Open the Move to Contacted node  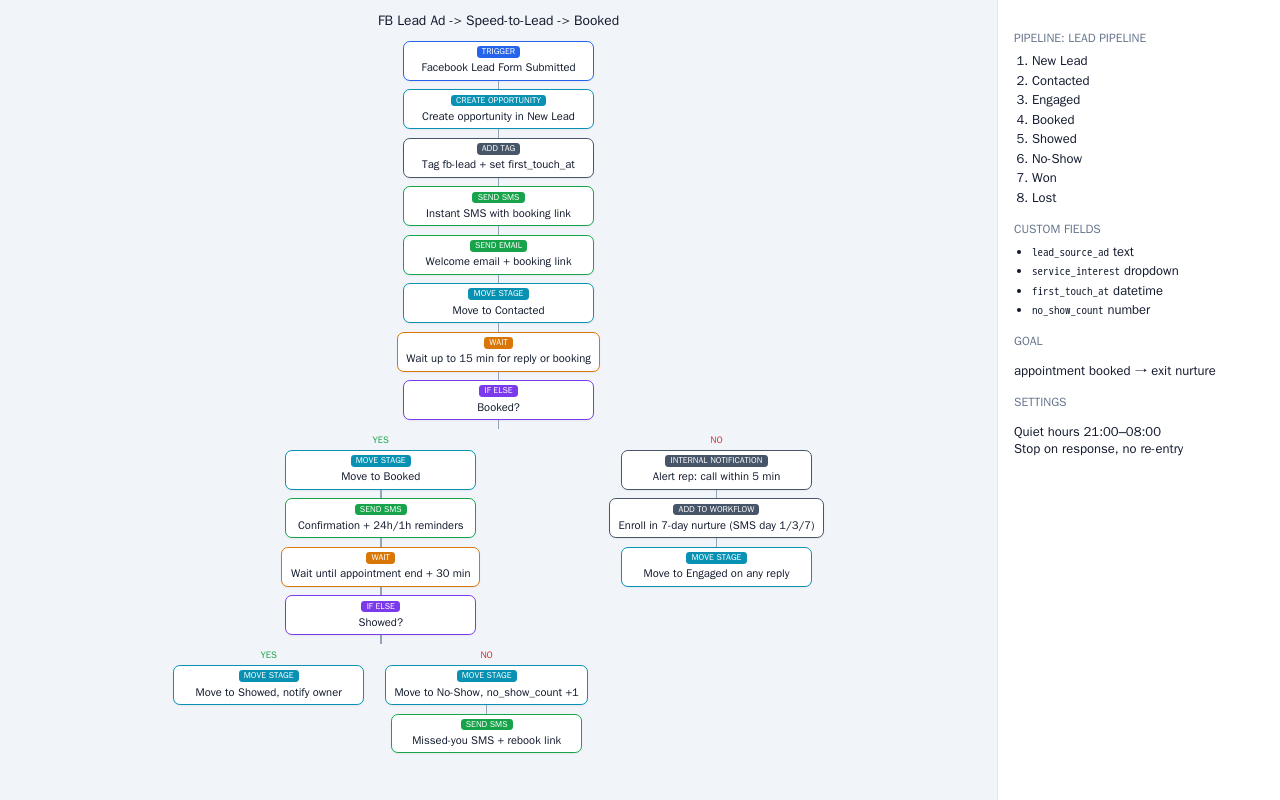tap(498, 303)
